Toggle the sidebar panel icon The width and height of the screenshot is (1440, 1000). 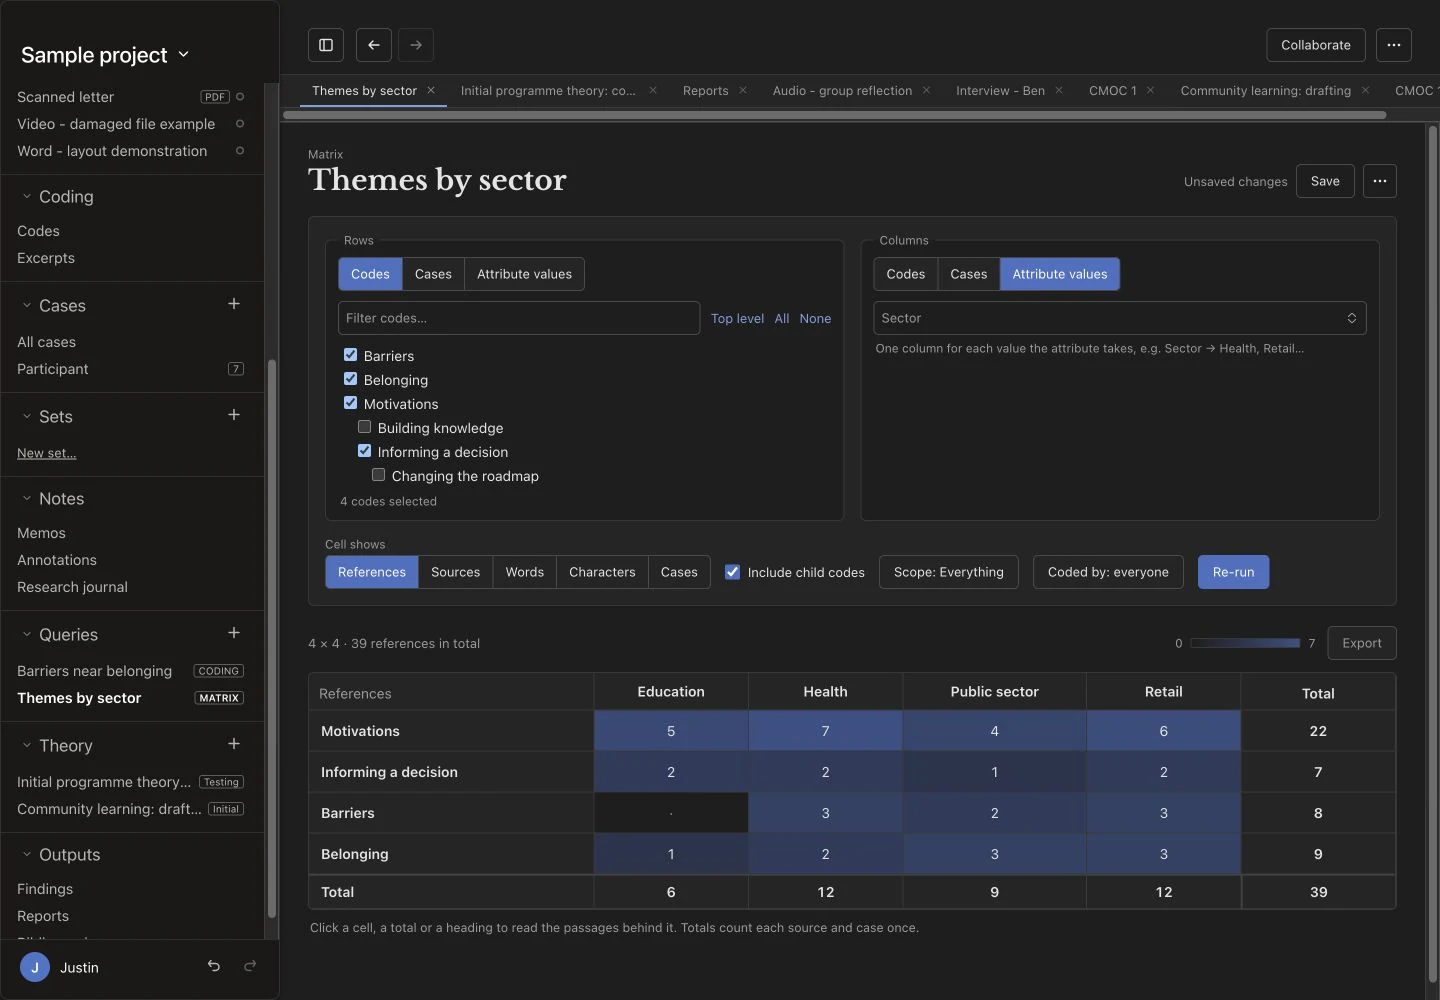click(x=326, y=45)
